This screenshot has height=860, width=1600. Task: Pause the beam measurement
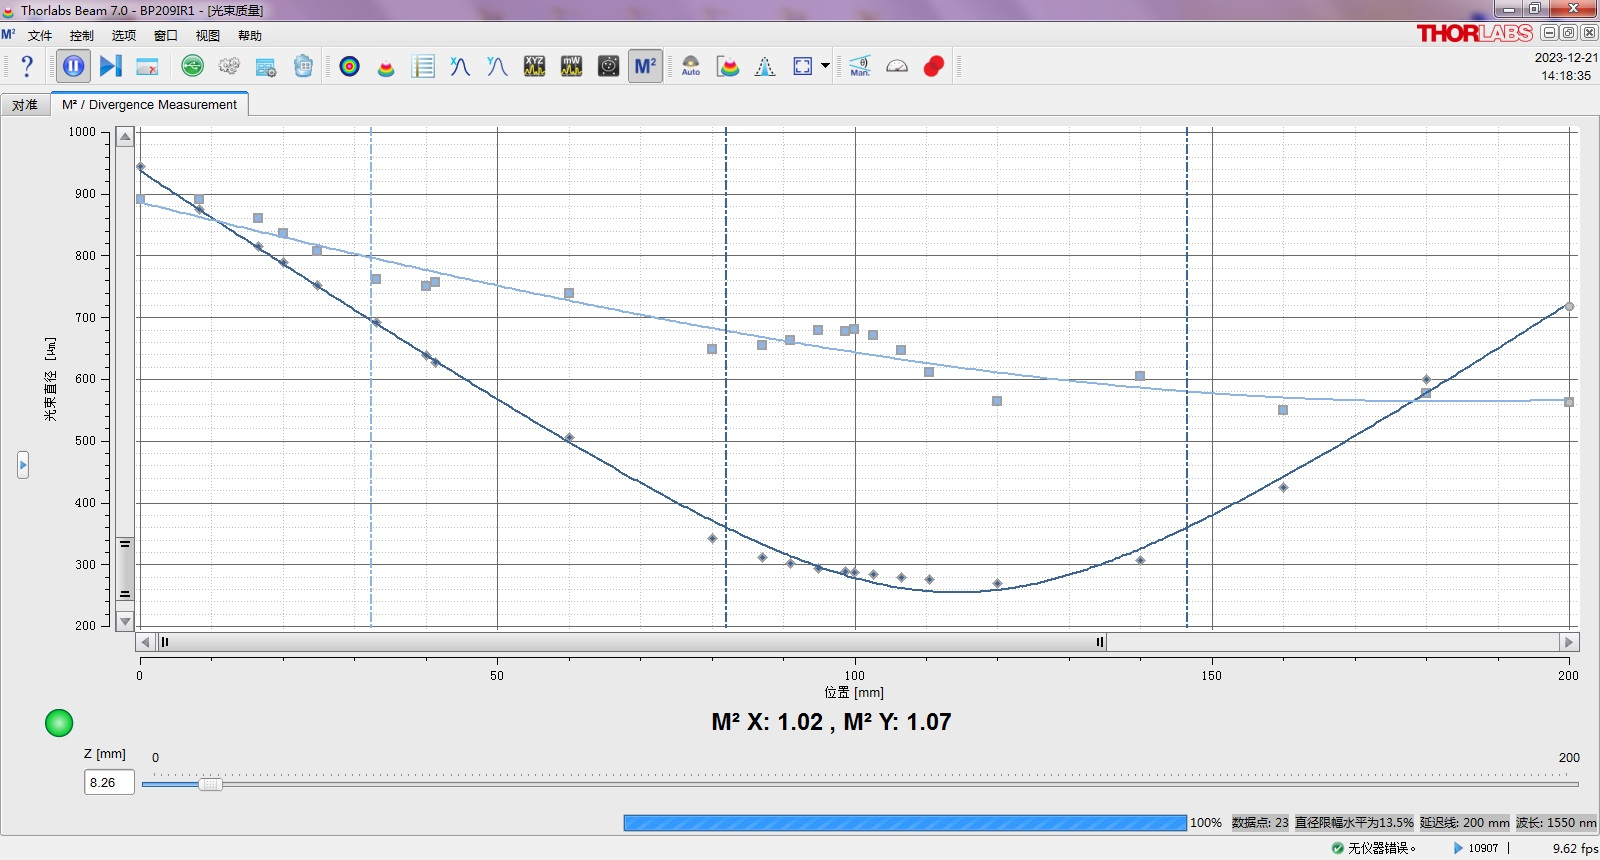[74, 66]
